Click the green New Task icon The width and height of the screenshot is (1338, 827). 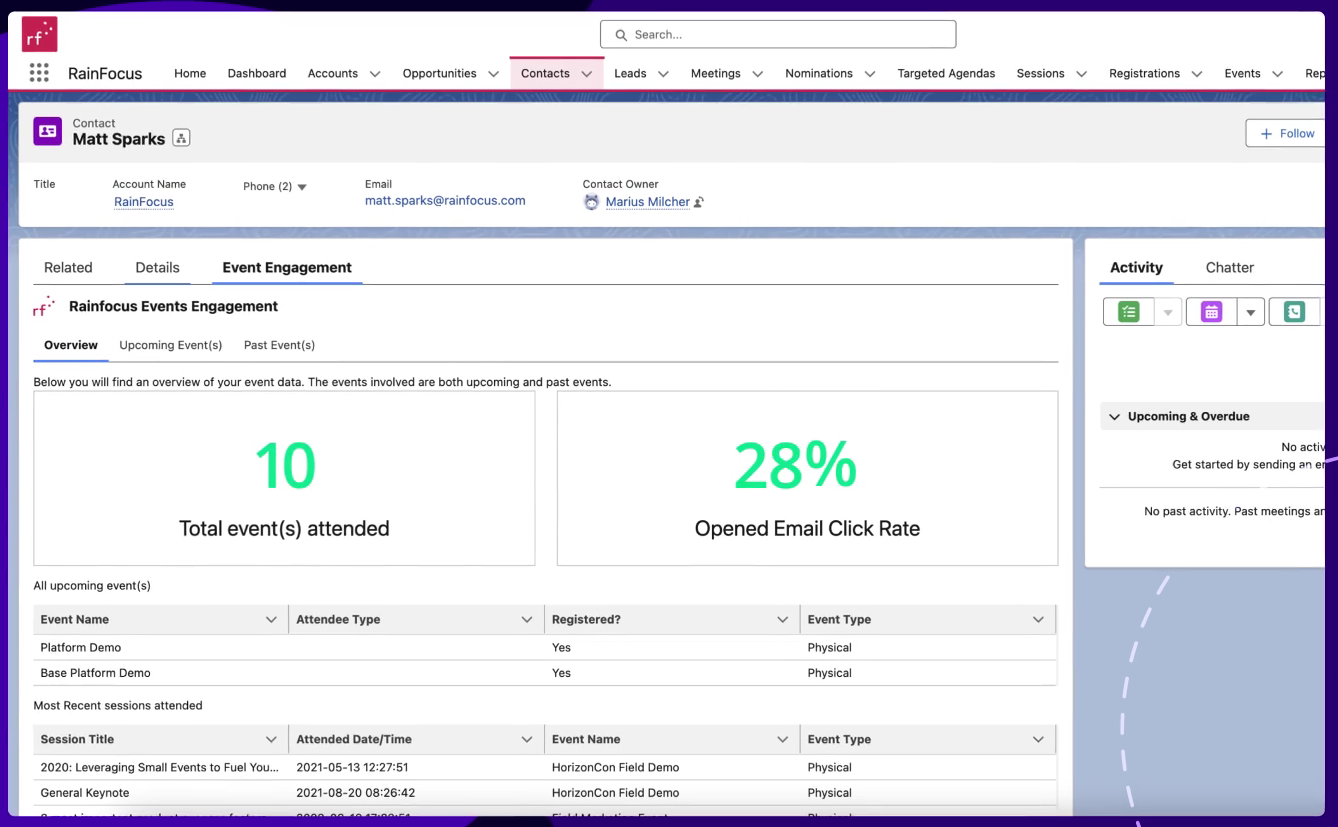pyautogui.click(x=1129, y=312)
